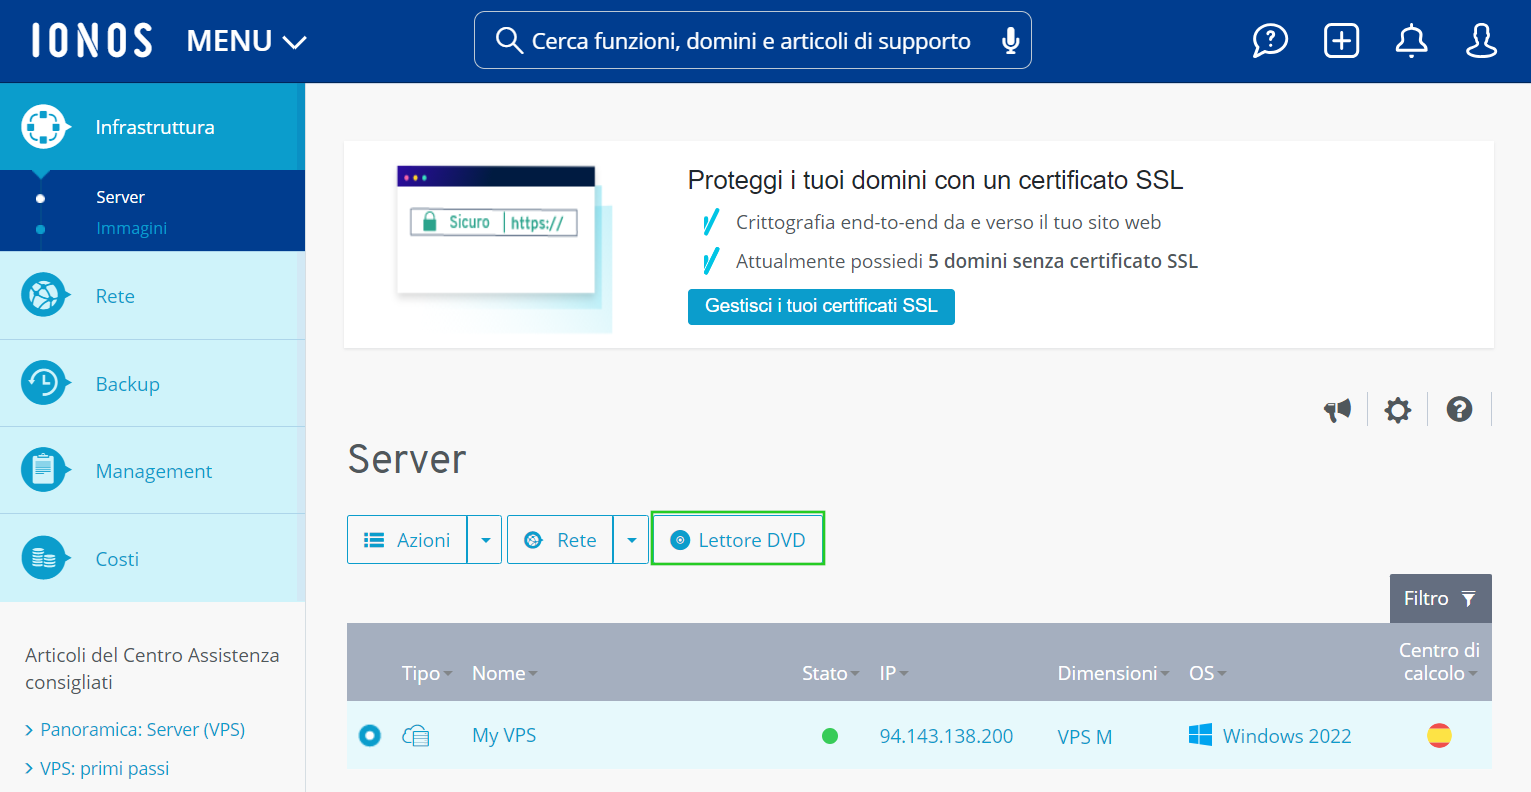This screenshot has width=1531, height=792.
Task: Sort the table by Stato column
Action: 831,673
